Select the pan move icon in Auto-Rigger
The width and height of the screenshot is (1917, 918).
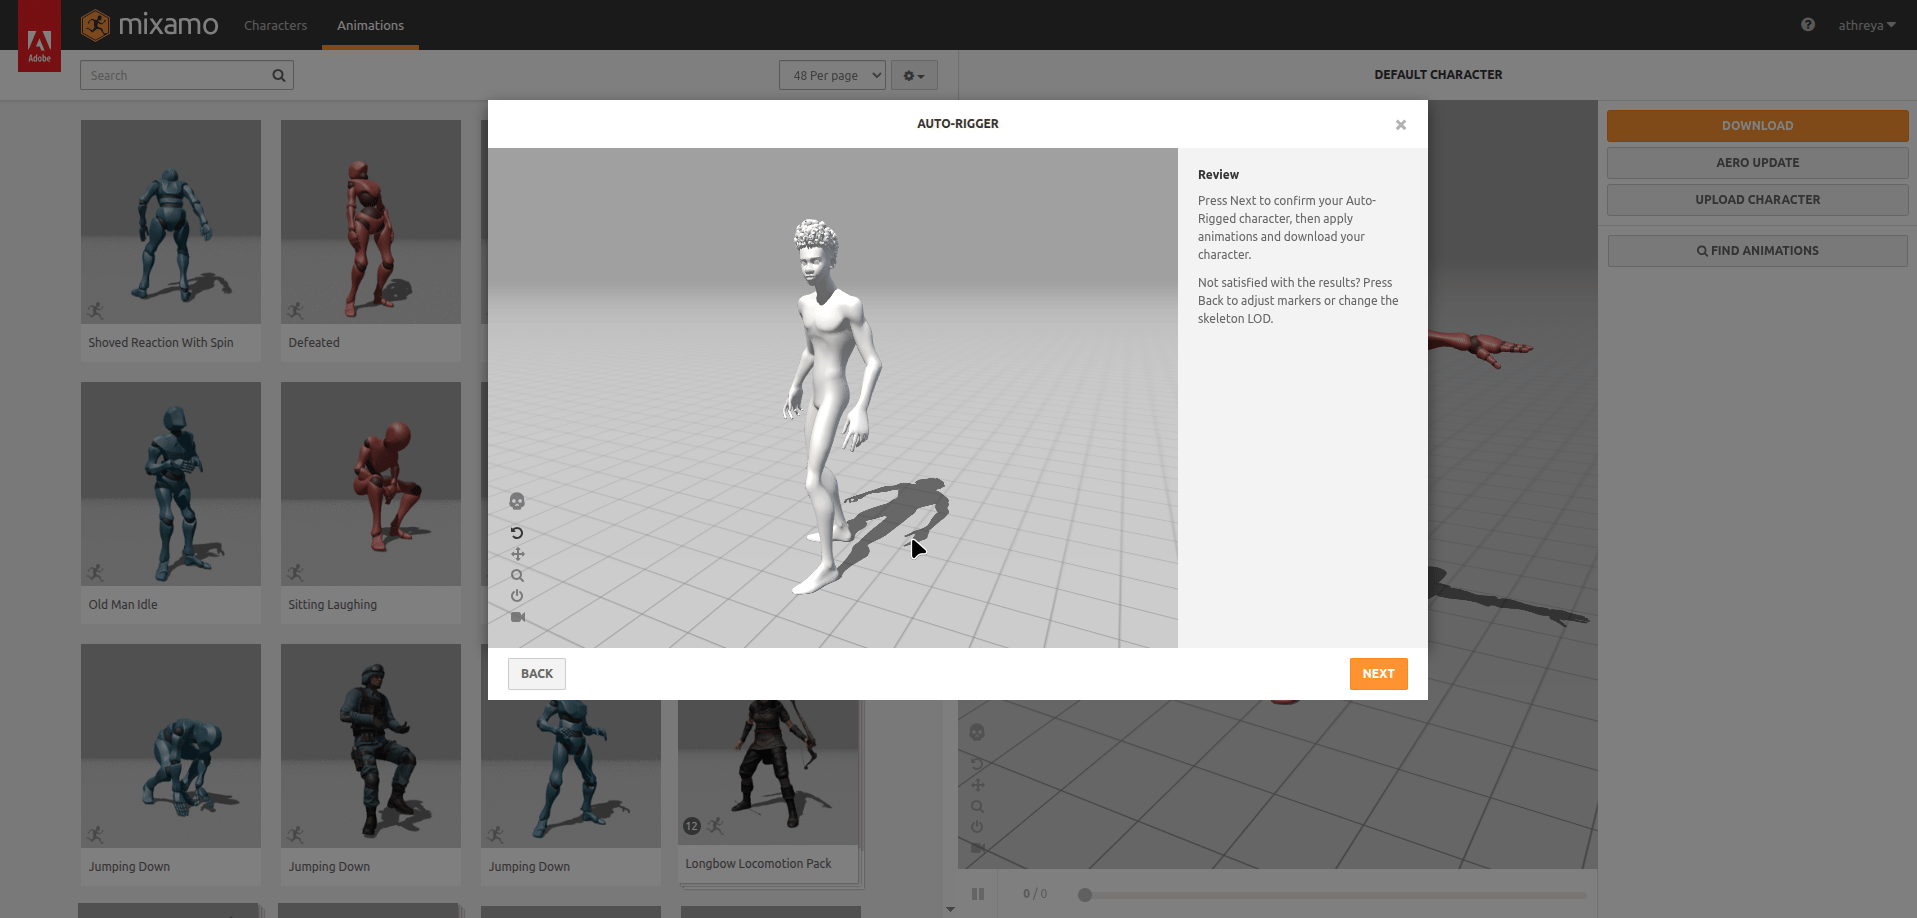pyautogui.click(x=517, y=554)
